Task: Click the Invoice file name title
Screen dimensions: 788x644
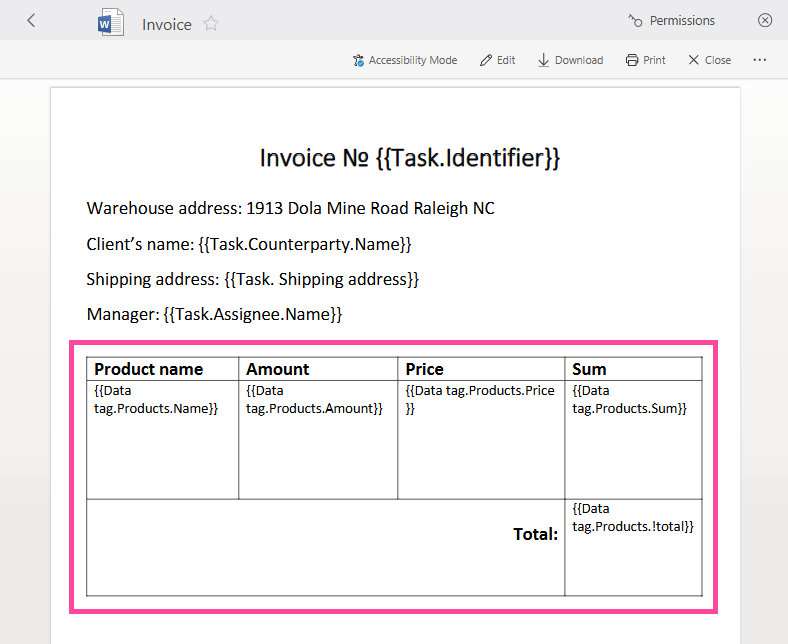Action: click(x=167, y=25)
